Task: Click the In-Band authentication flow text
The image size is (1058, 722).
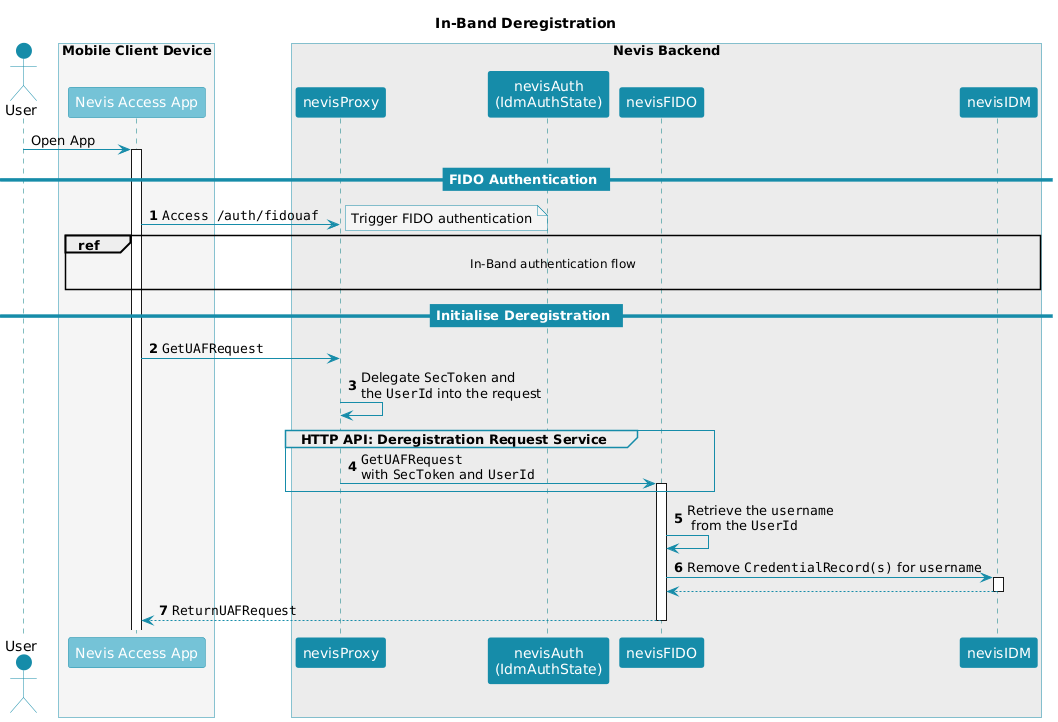Action: point(553,264)
